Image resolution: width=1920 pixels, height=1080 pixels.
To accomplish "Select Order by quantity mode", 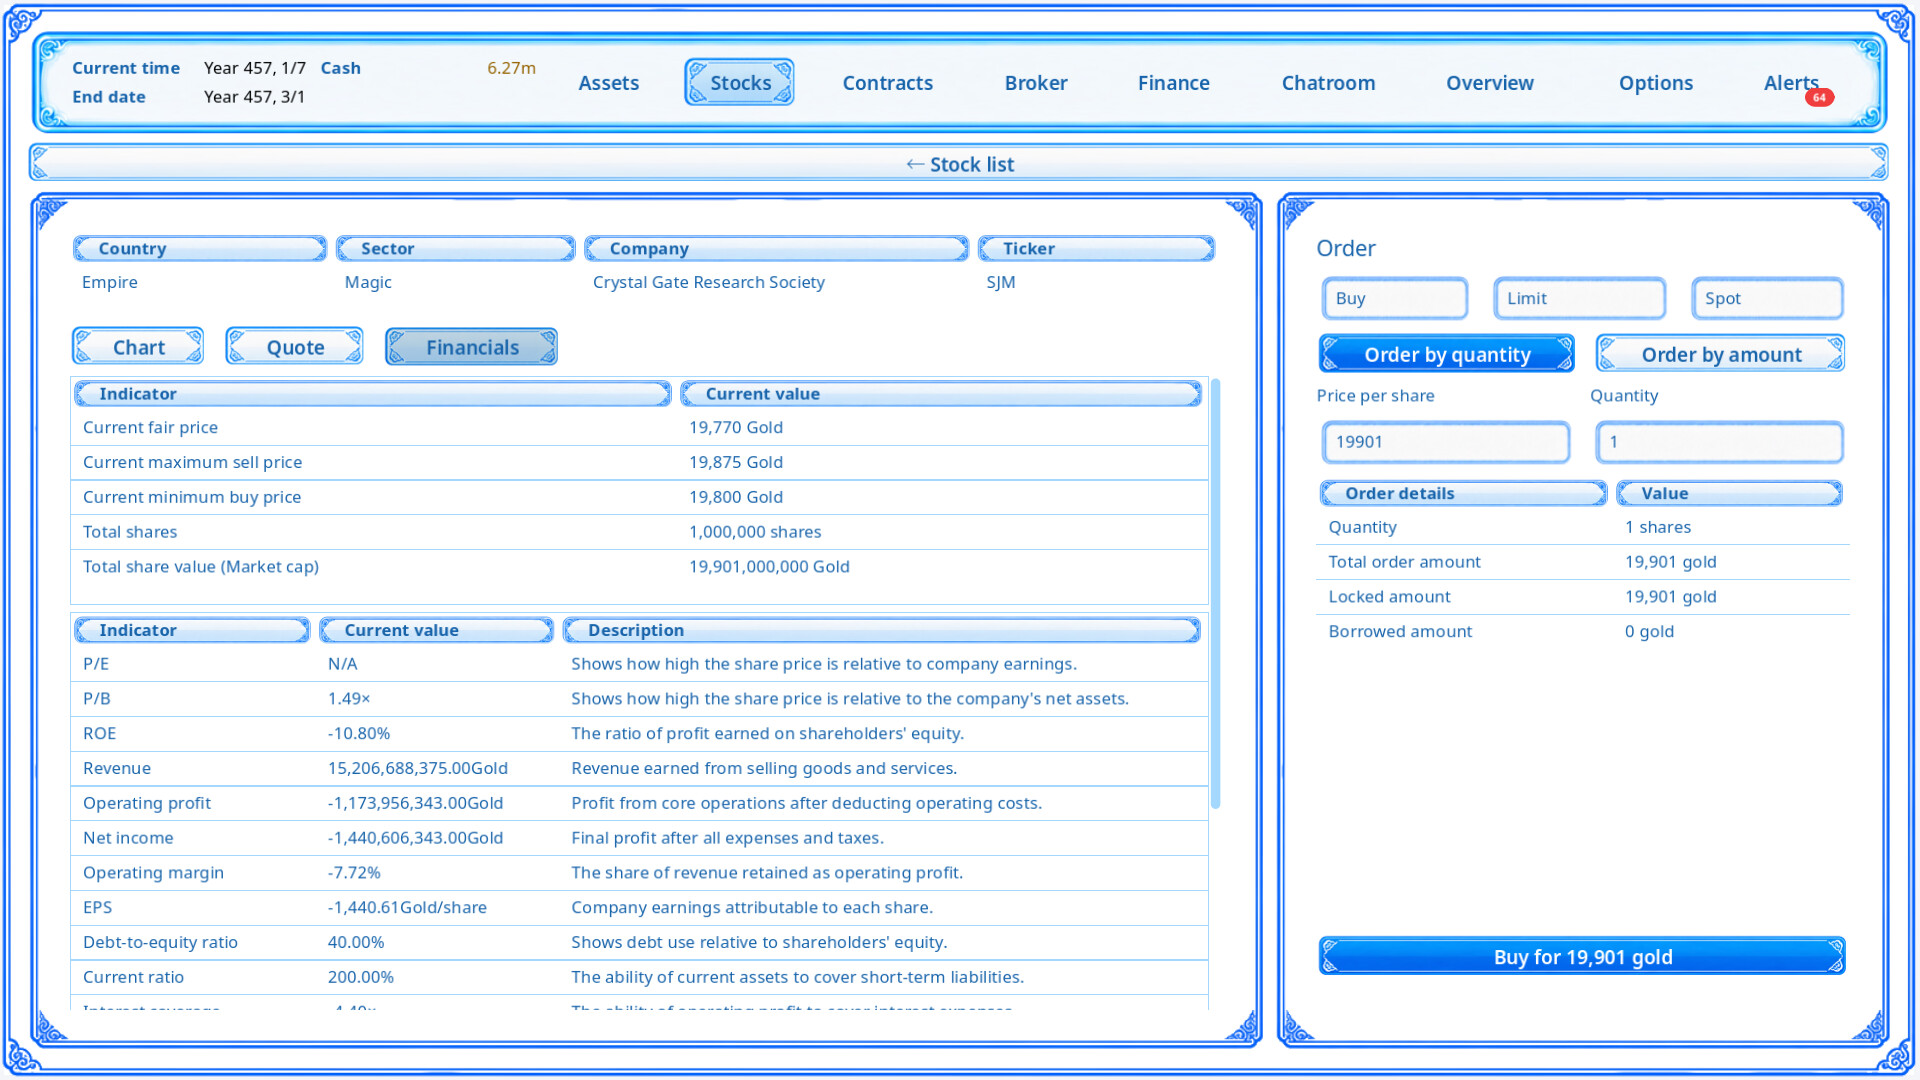I will pyautogui.click(x=1447, y=354).
